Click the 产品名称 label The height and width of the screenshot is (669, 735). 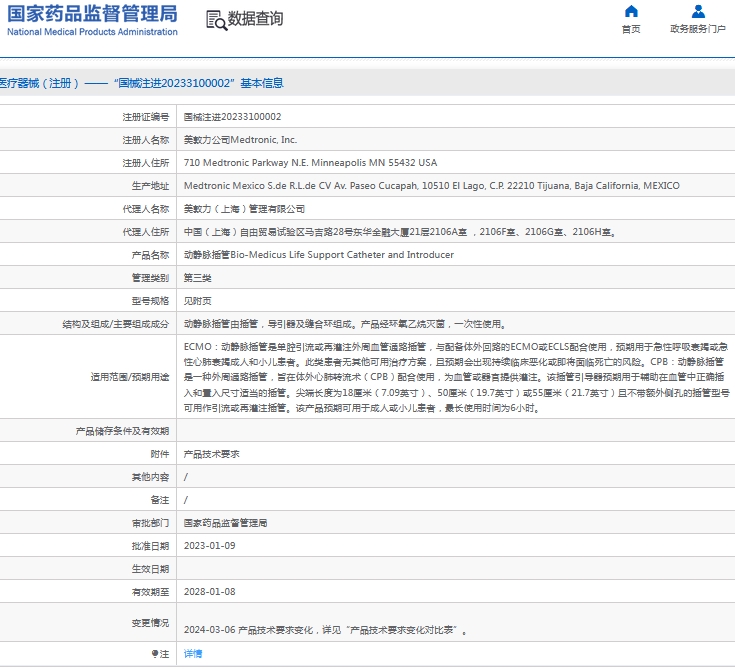tap(150, 255)
